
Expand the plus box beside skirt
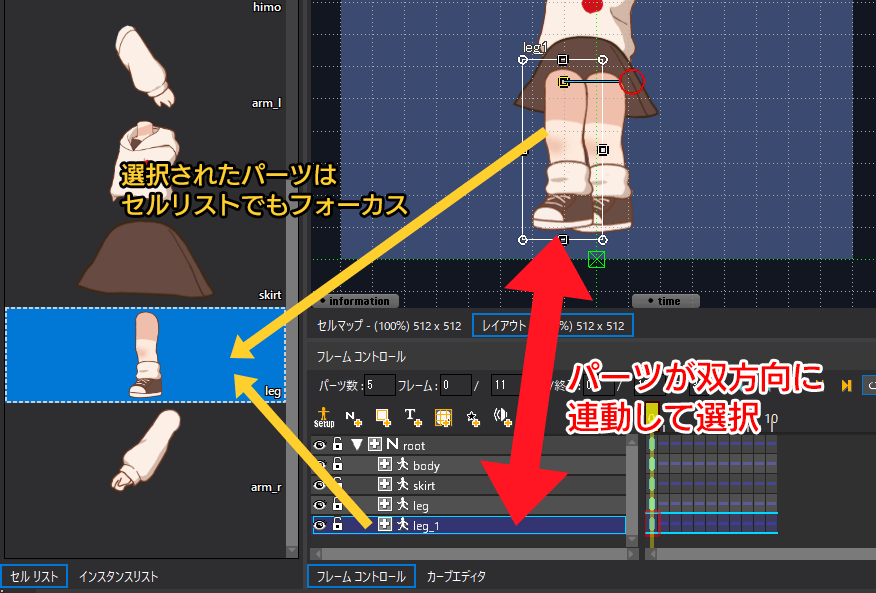tap(384, 485)
